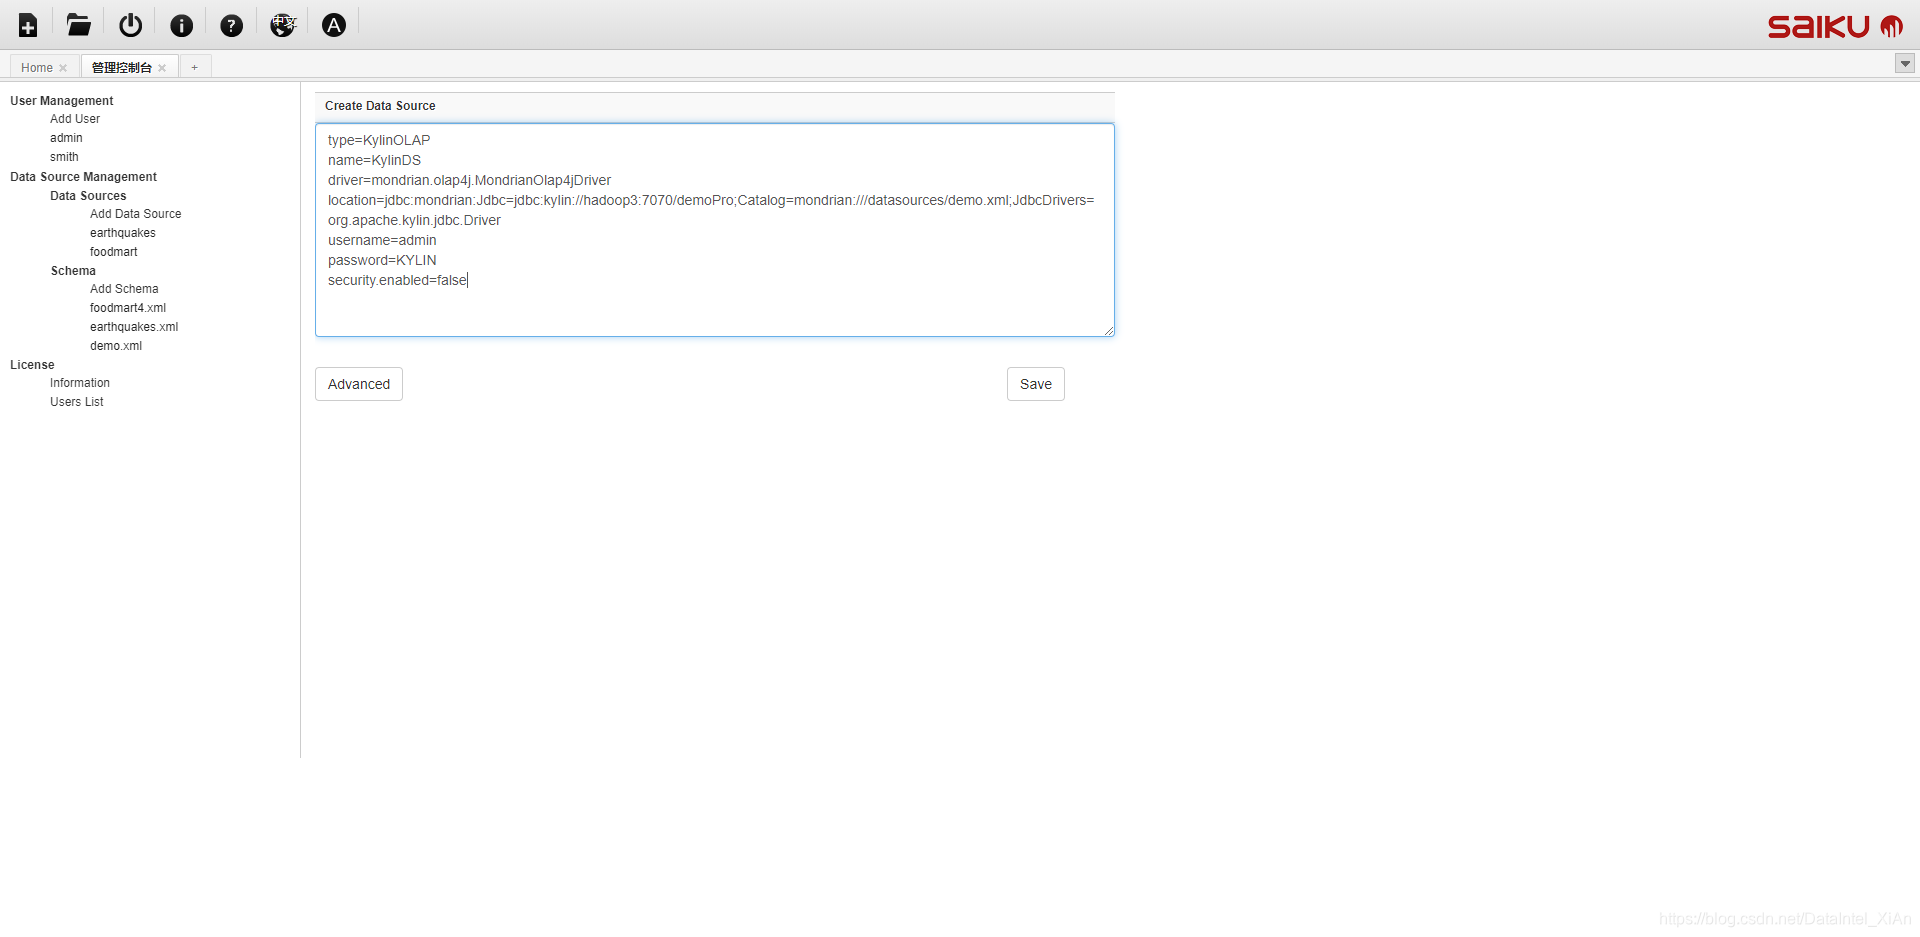Open the foodmart data source
The width and height of the screenshot is (1920, 937).
coord(114,252)
